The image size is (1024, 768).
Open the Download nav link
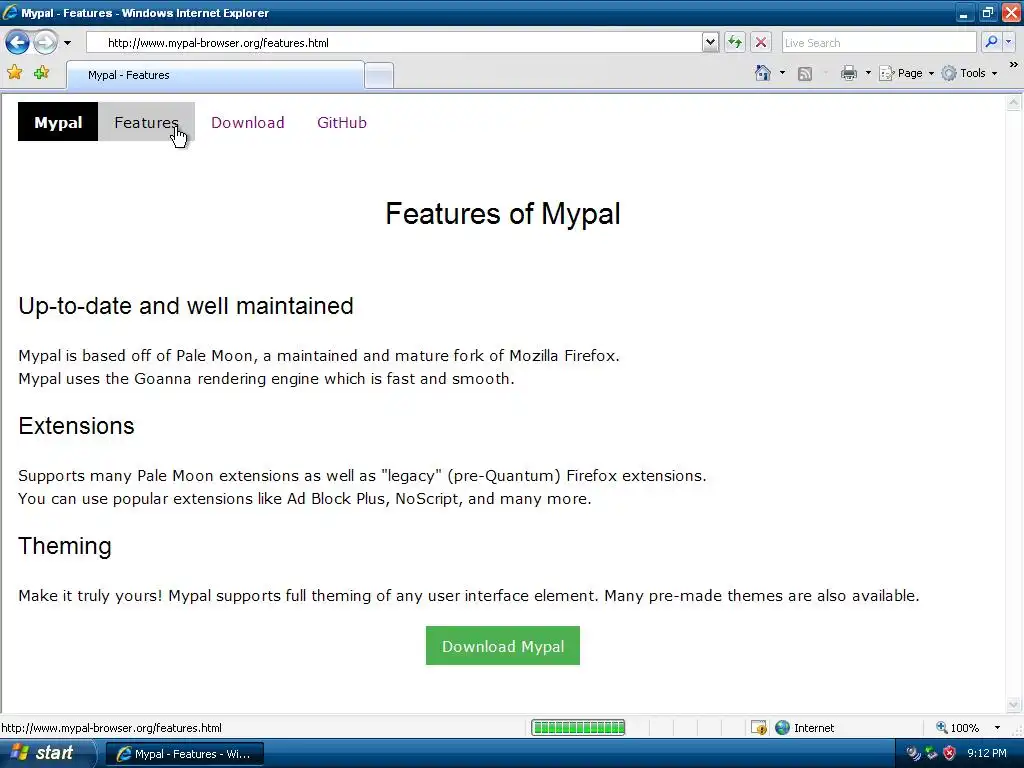[x=248, y=122]
